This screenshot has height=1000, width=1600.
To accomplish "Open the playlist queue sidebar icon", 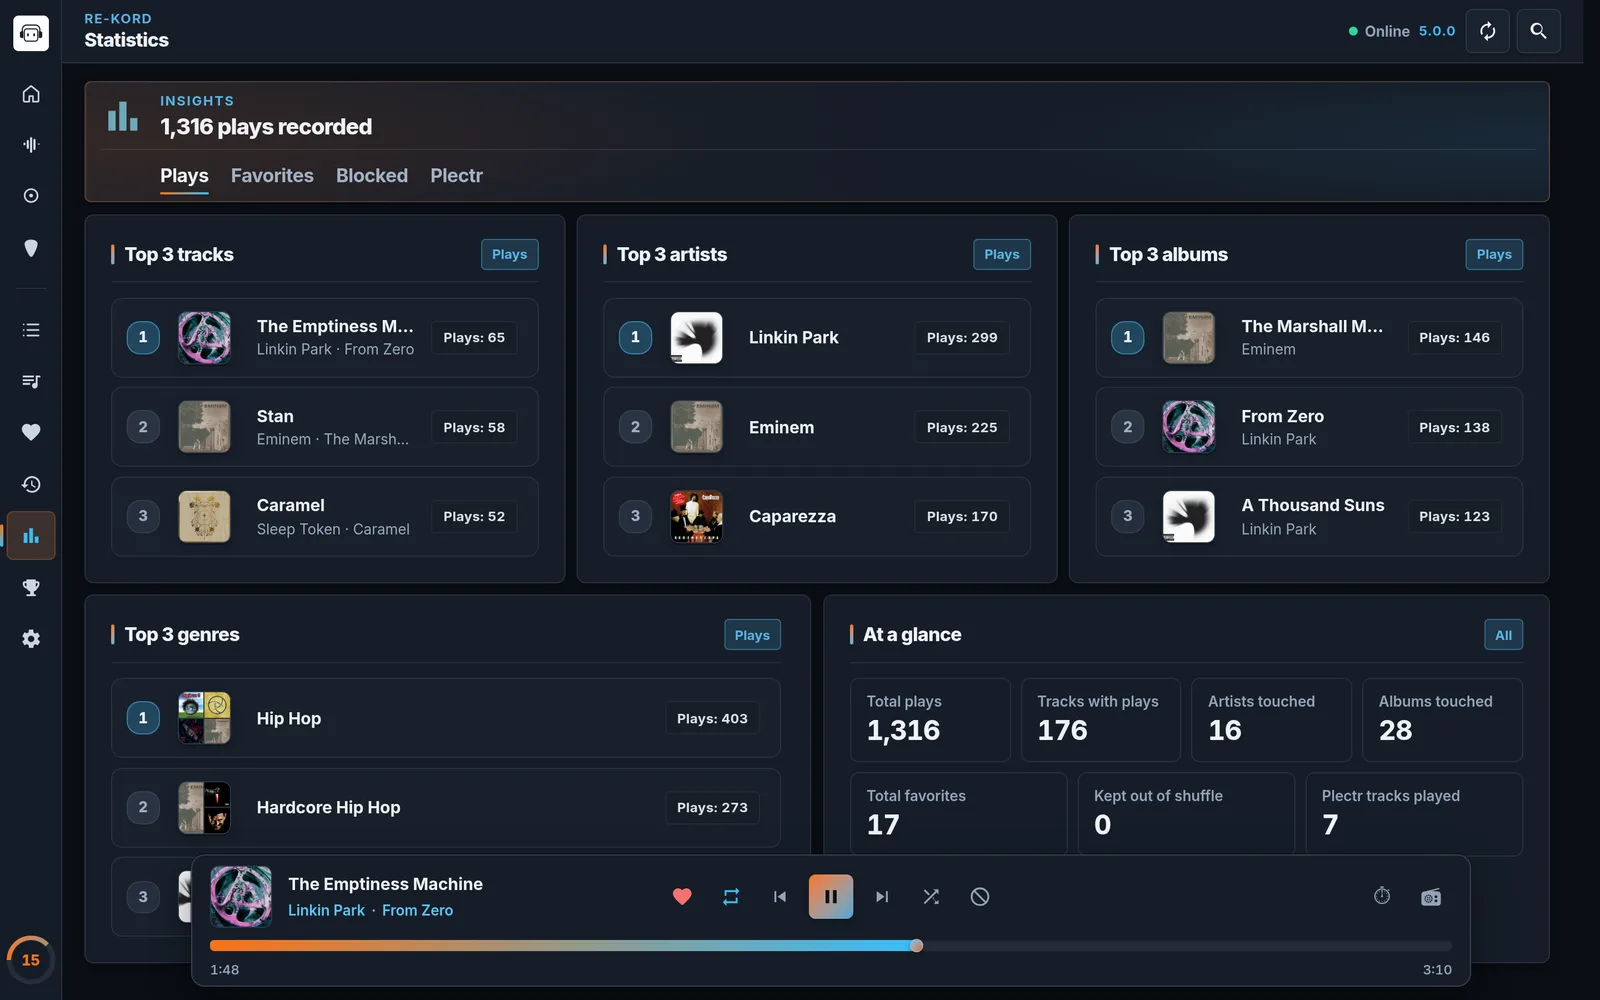I will coord(31,381).
